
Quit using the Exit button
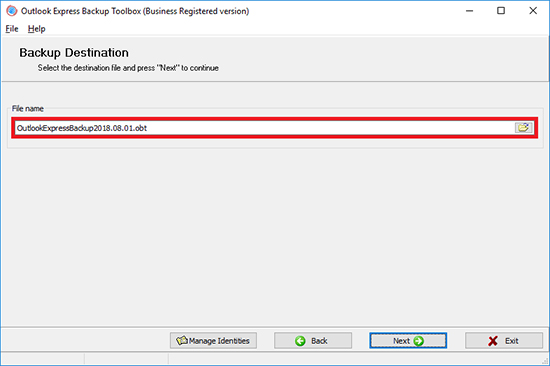(504, 340)
